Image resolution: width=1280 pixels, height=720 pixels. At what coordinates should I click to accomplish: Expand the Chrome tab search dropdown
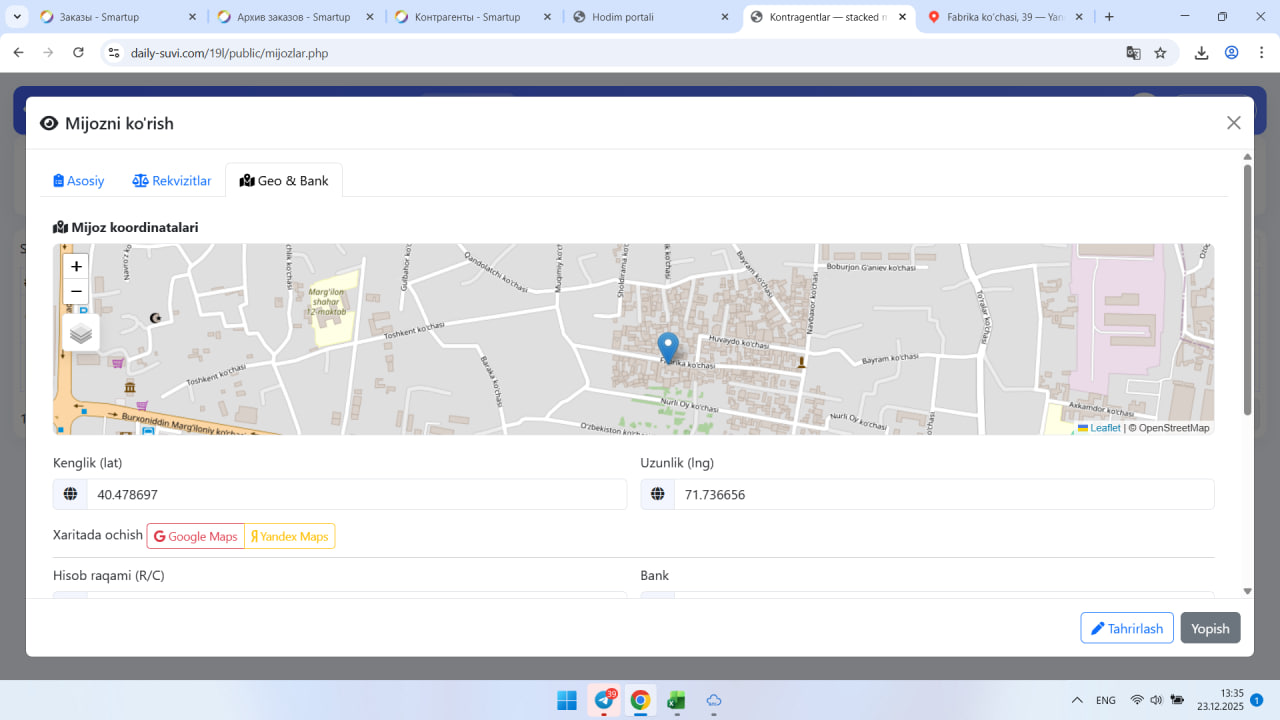click(x=17, y=17)
